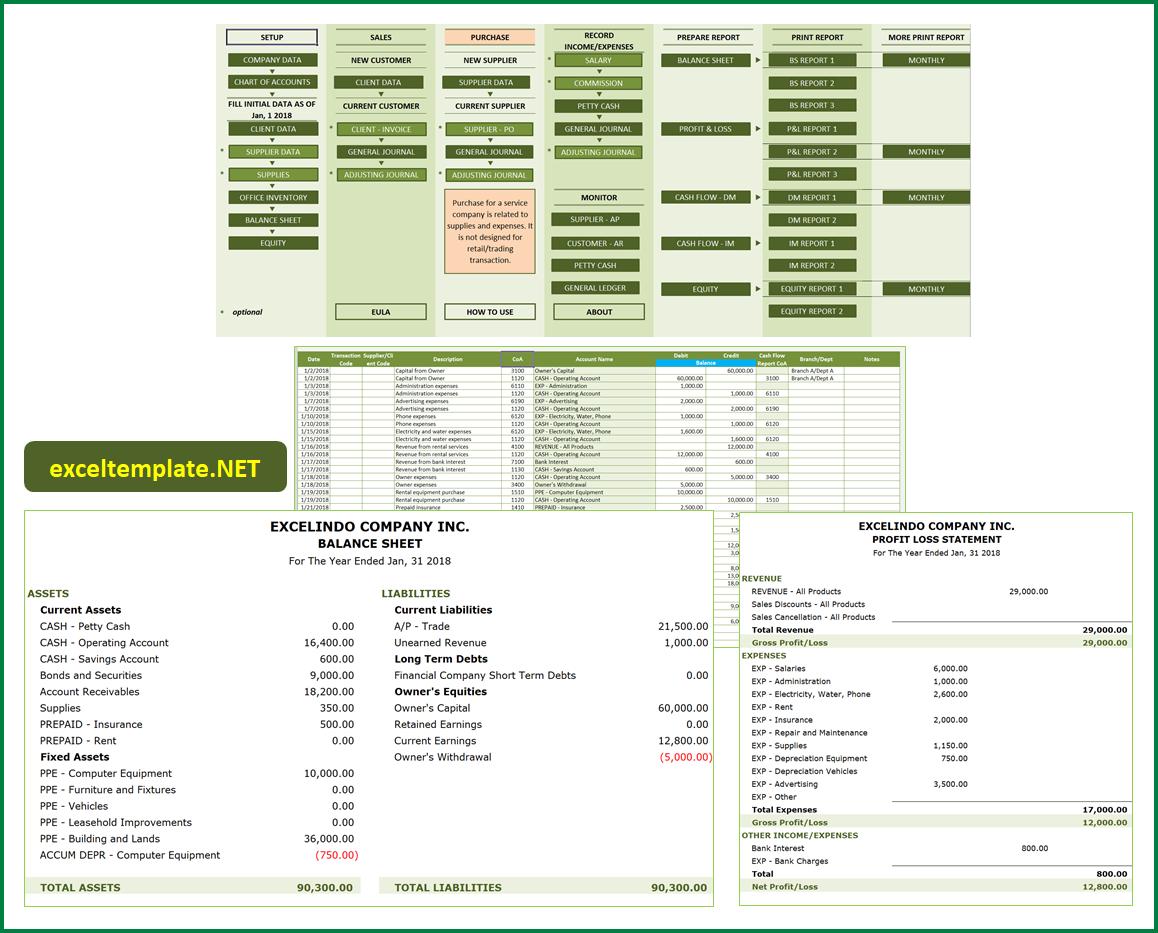The image size is (1158, 933).
Task: Click the ABOUT button
Action: click(x=599, y=312)
